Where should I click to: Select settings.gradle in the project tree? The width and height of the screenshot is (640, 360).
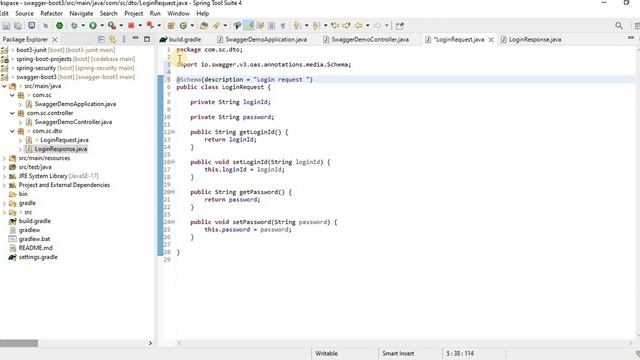click(x=38, y=257)
